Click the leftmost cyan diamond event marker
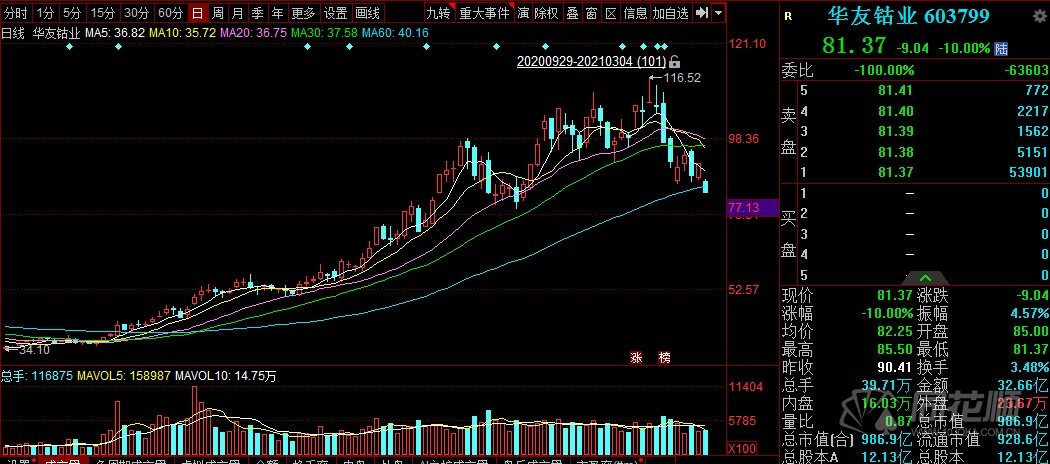 pos(69,46)
